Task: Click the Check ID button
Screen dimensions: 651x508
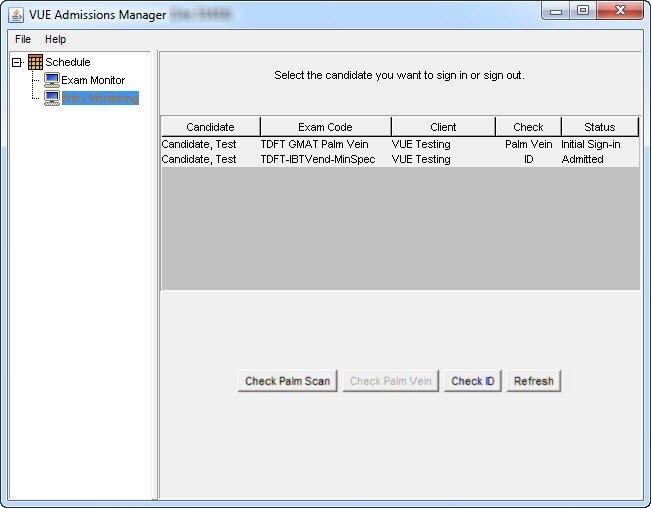Action: (x=473, y=381)
